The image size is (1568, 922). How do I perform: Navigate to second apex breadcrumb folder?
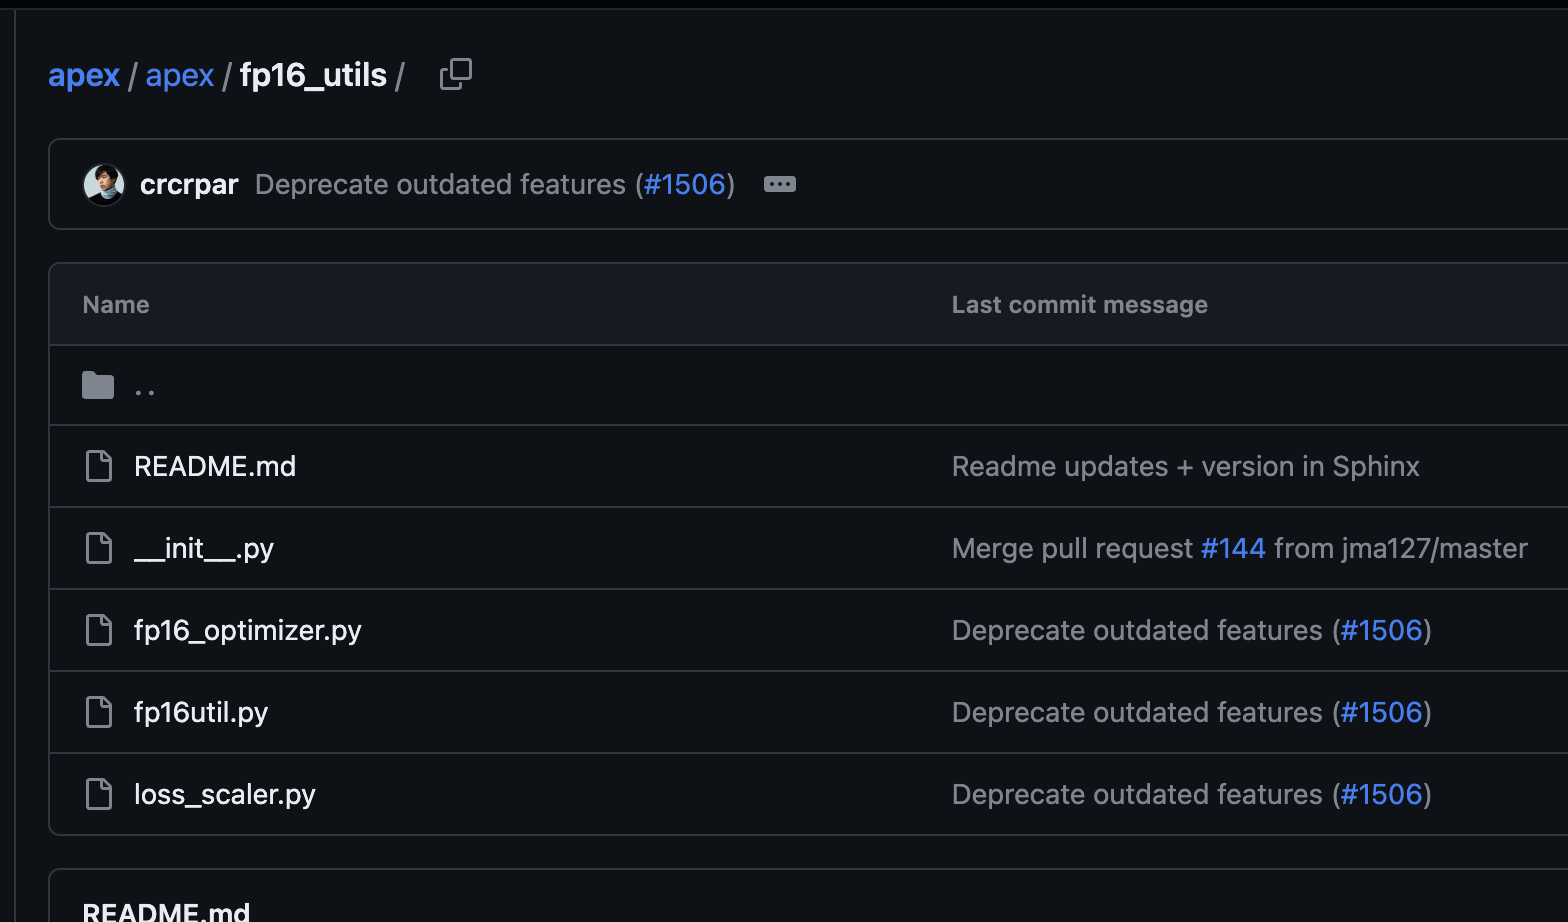180,75
